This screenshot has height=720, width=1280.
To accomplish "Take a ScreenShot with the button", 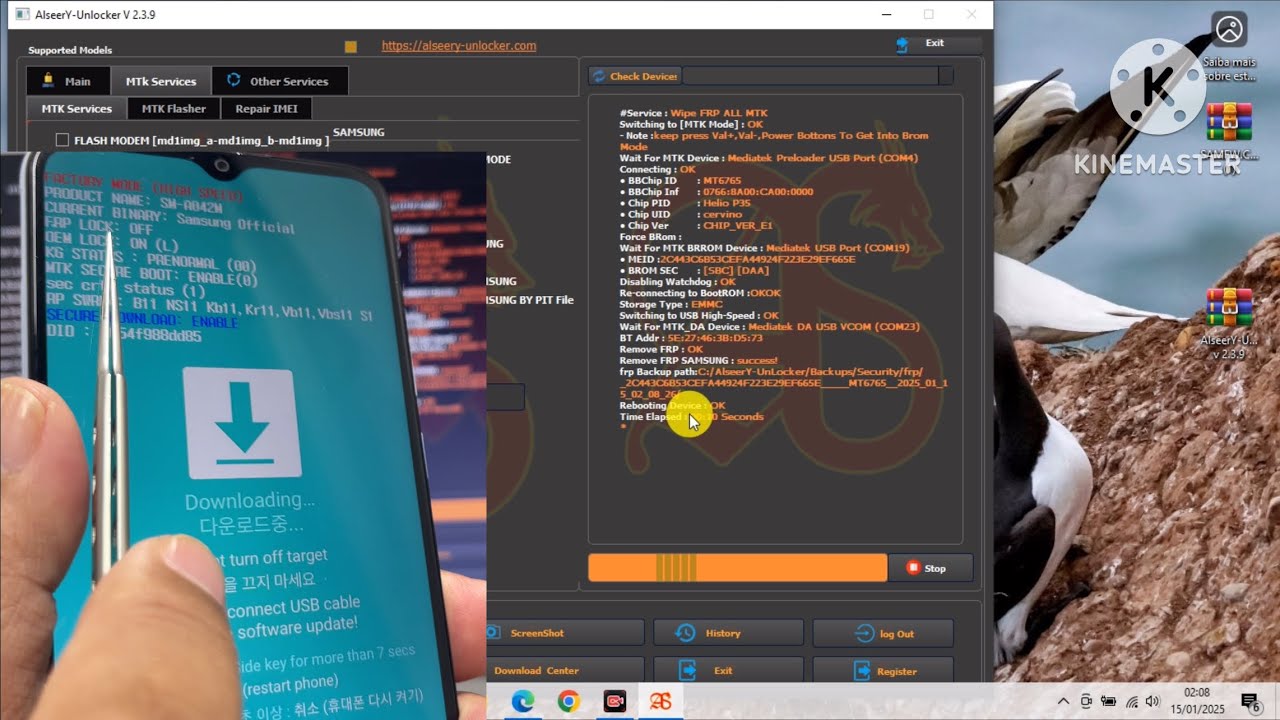I will click(x=565, y=633).
